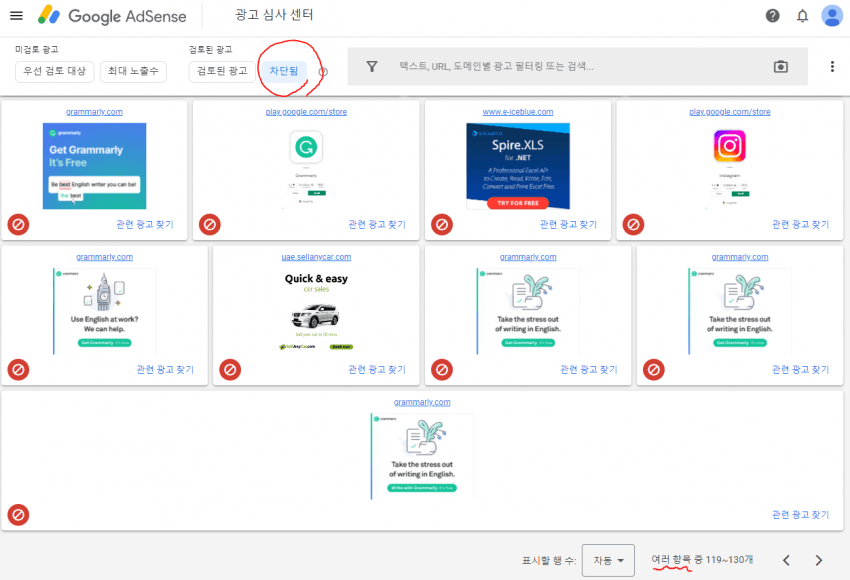Click 관련 광고 찾기 on Instagram card
The height and width of the screenshot is (580, 850).
(800, 224)
